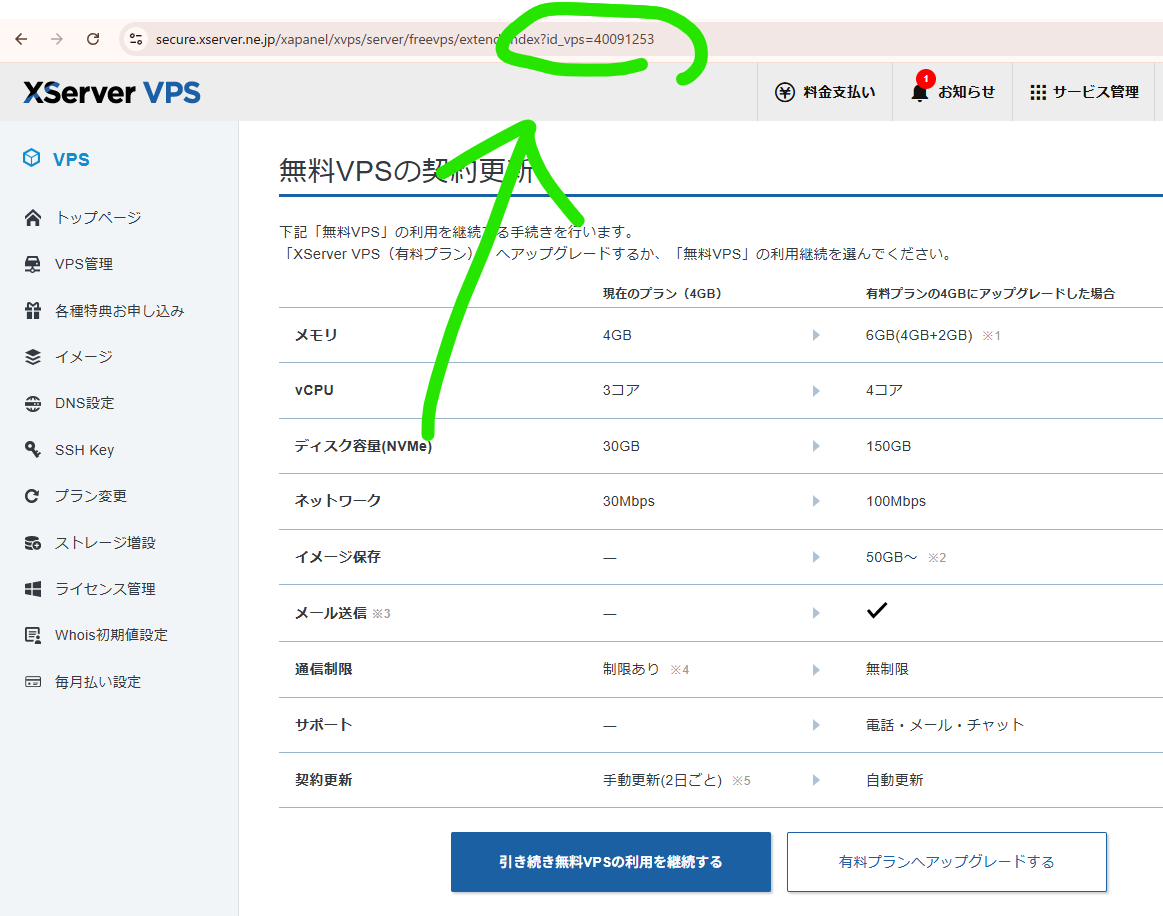Click the 100Mbps network value
The image size is (1163, 916).
click(x=895, y=501)
